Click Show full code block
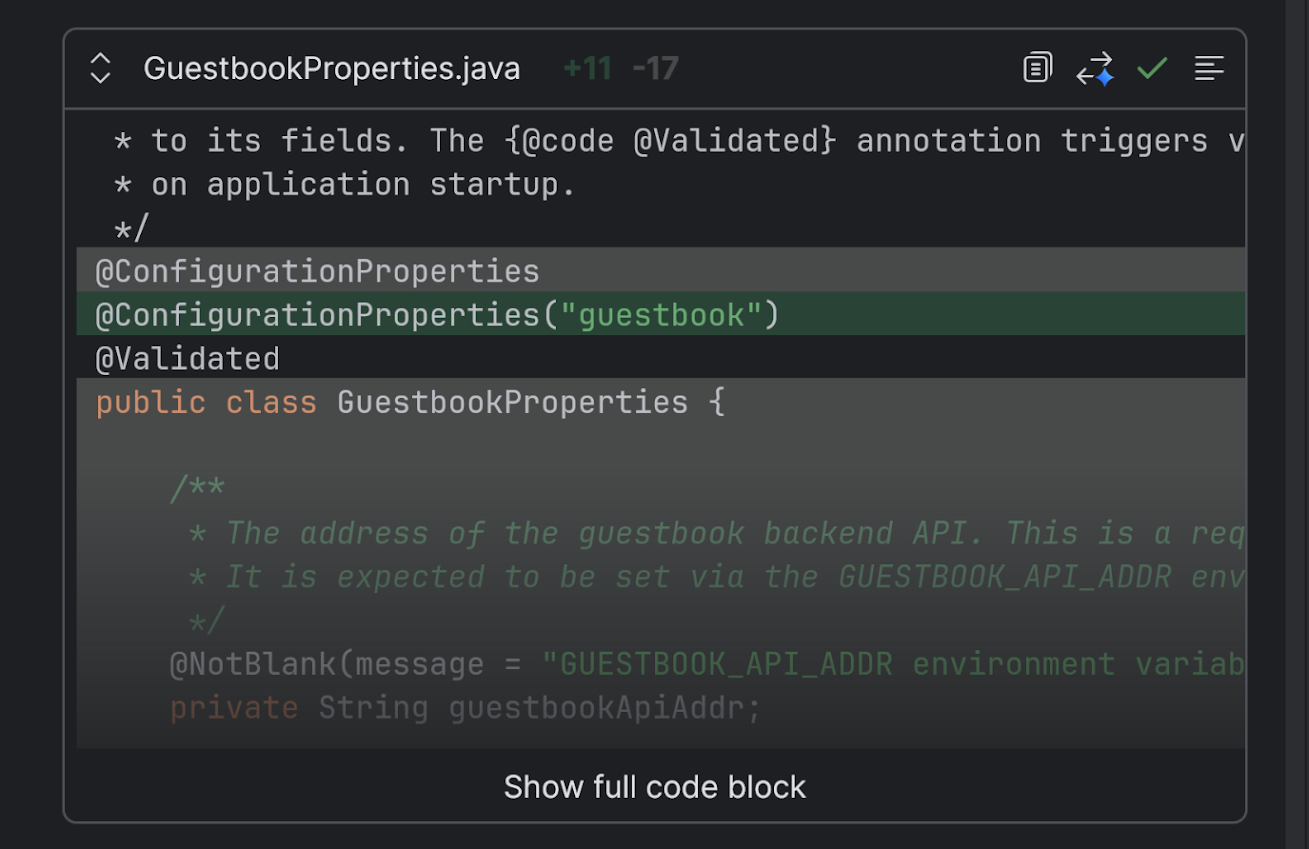Screen dimensions: 1309x849 [x=653, y=787]
